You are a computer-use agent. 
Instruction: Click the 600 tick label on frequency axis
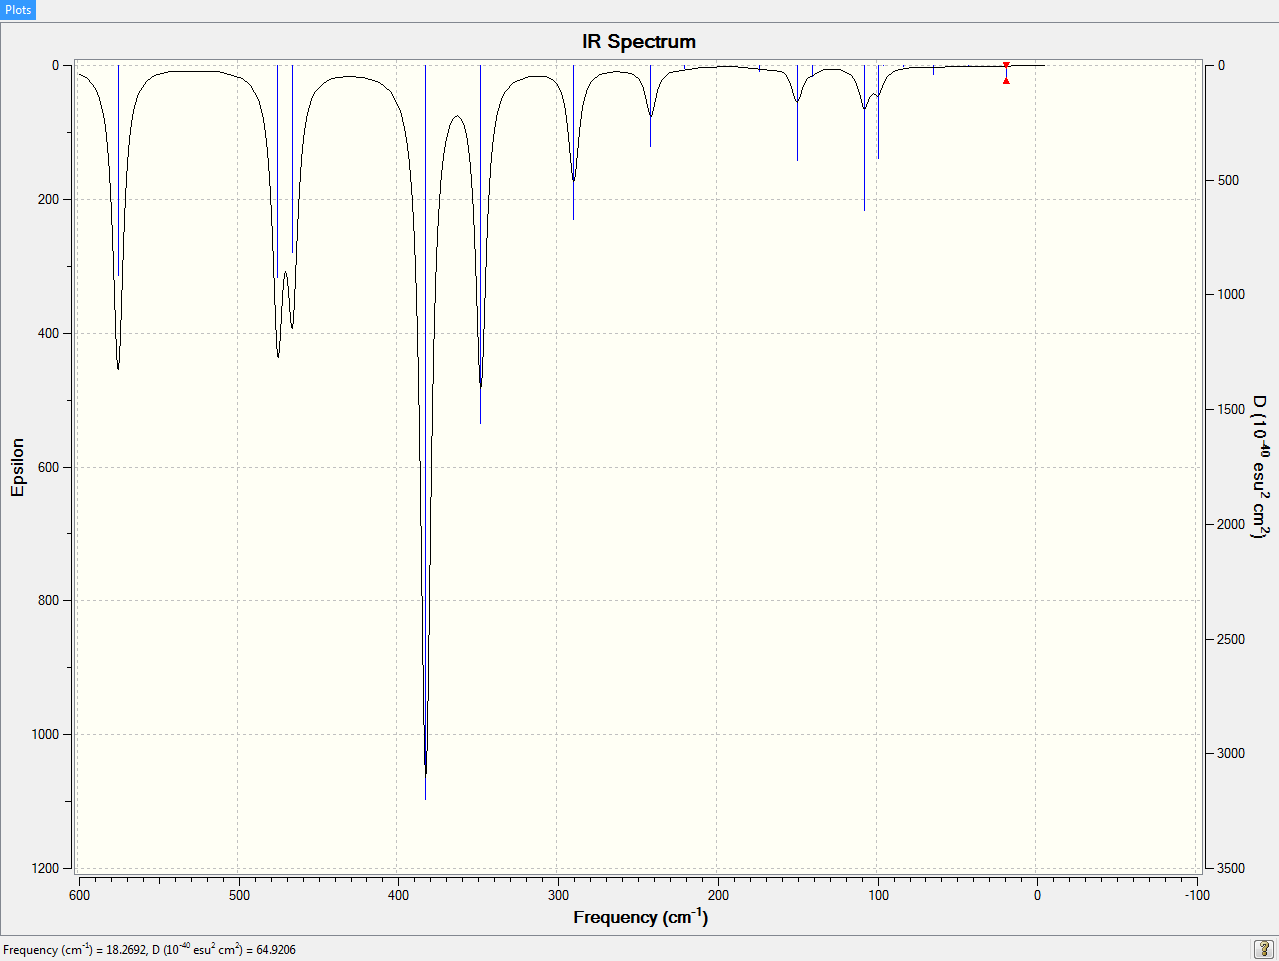pyautogui.click(x=79, y=895)
